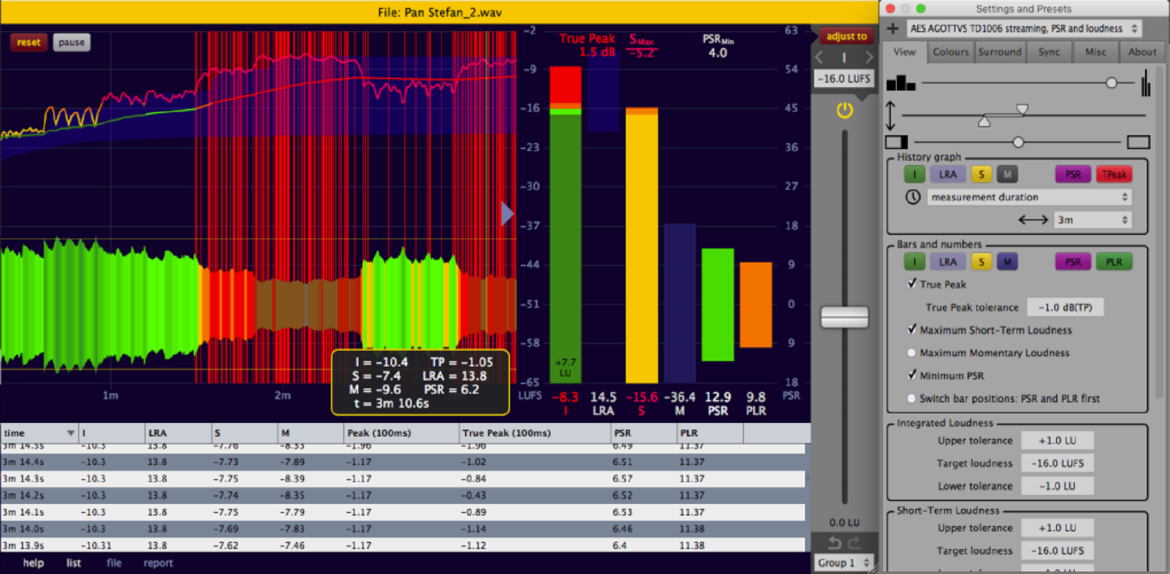Click the upper triangle handle of range slider
Viewport: 1170px width, 574px height.
[x=1022, y=110]
